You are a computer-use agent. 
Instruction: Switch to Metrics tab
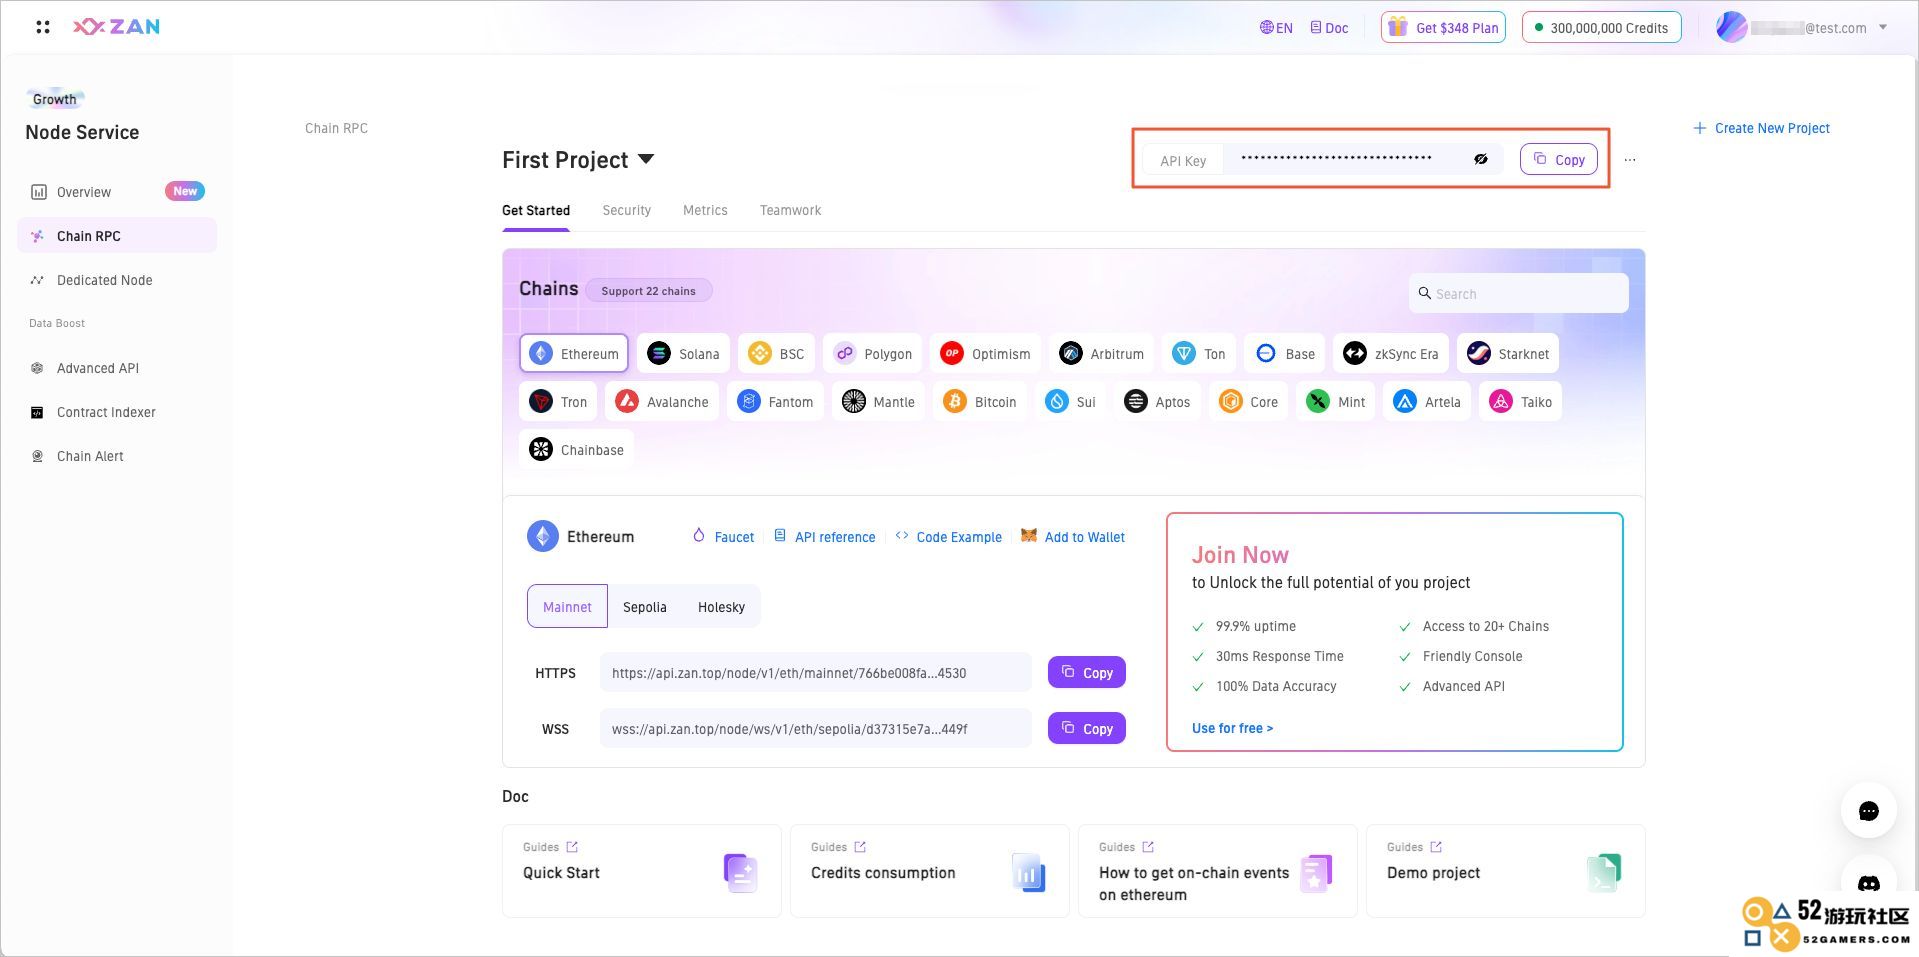pos(705,210)
